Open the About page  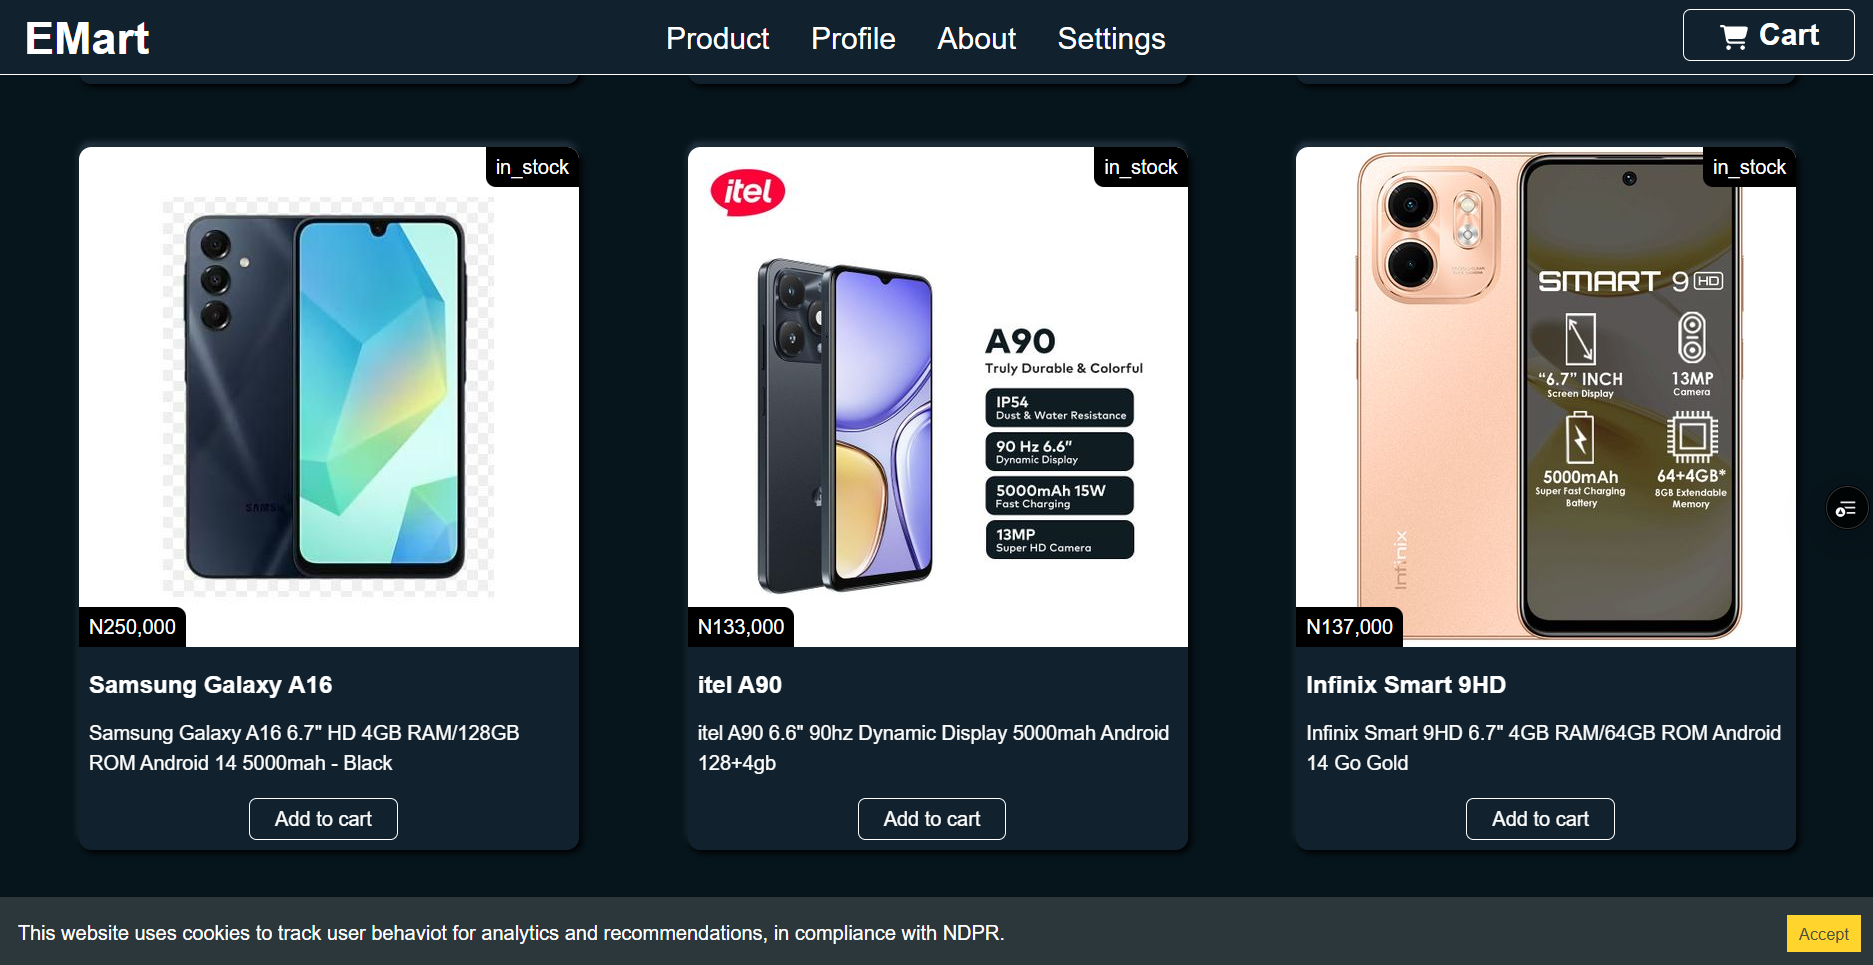(x=976, y=39)
